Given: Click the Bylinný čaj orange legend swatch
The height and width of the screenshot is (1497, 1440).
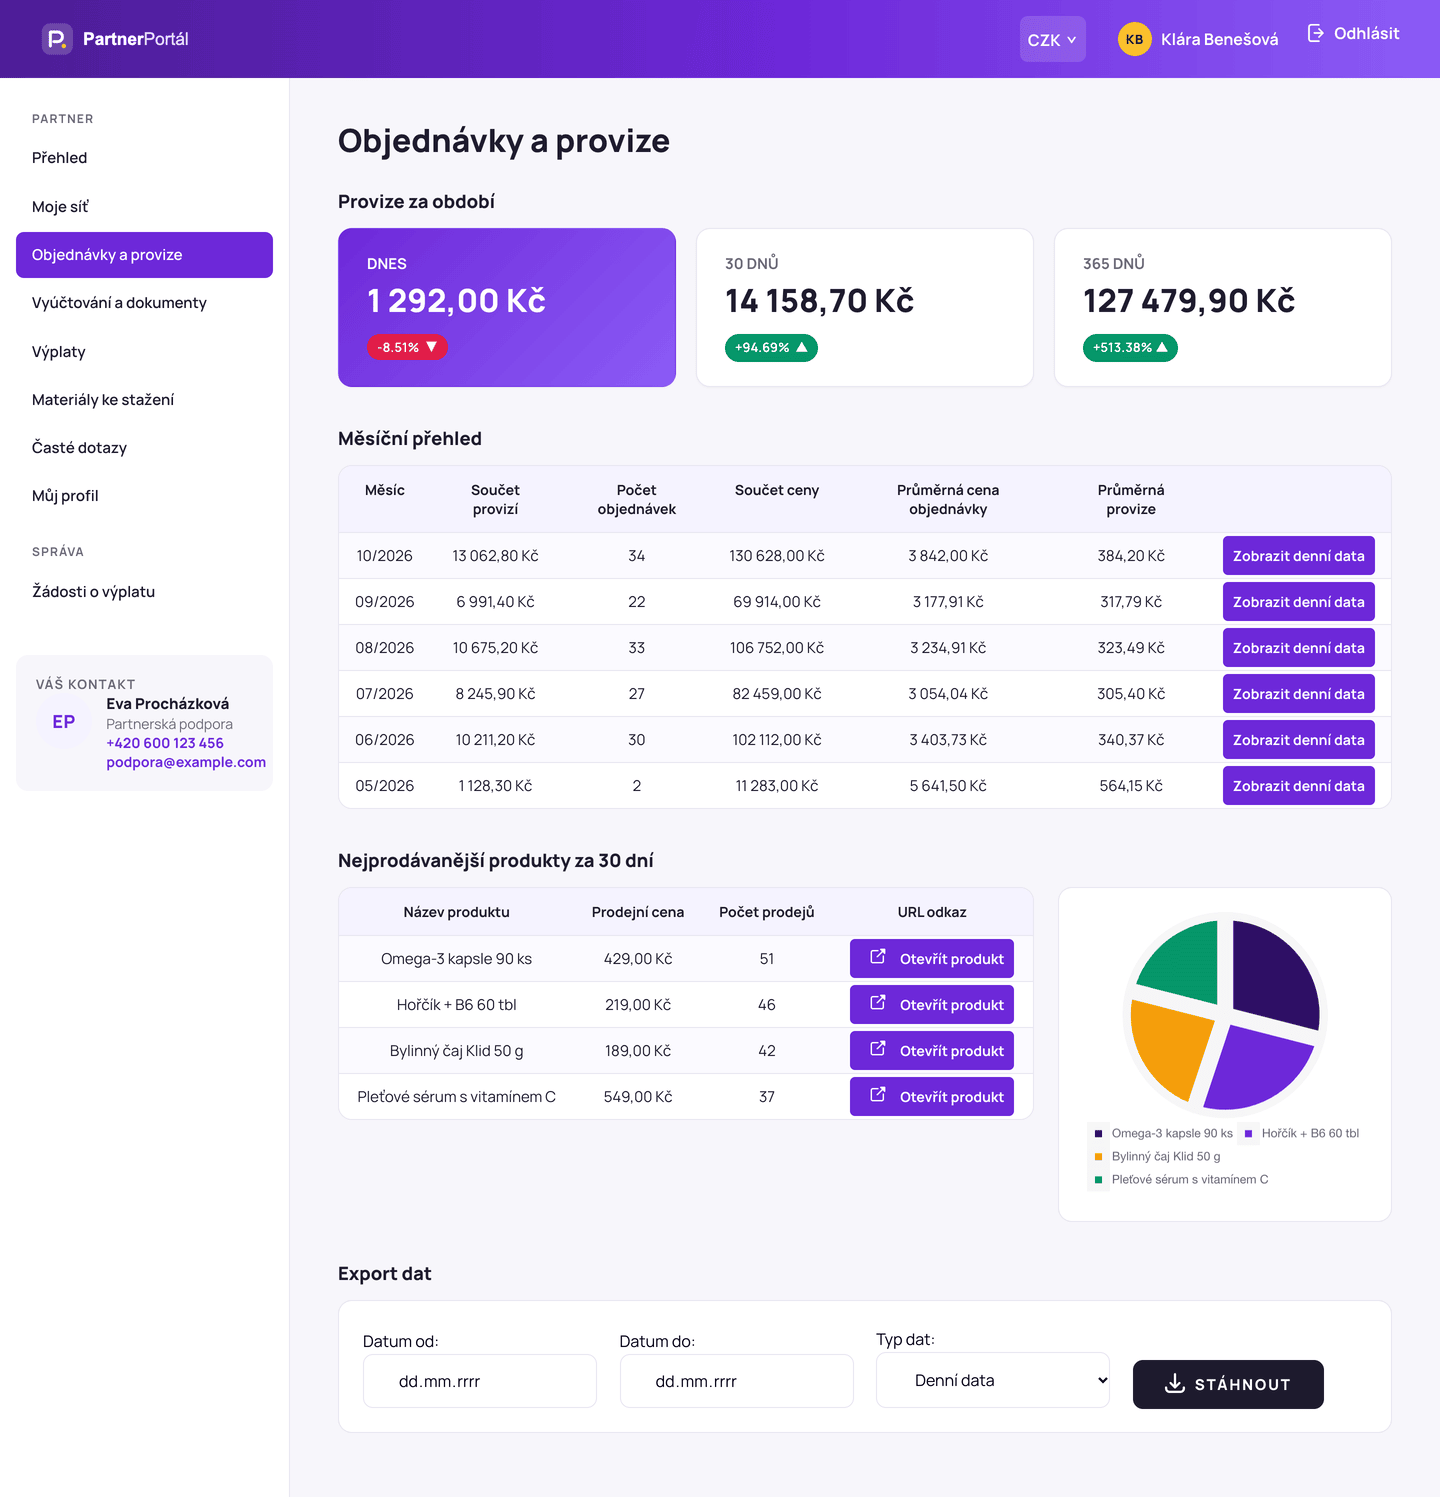Looking at the screenshot, I should [x=1098, y=1157].
